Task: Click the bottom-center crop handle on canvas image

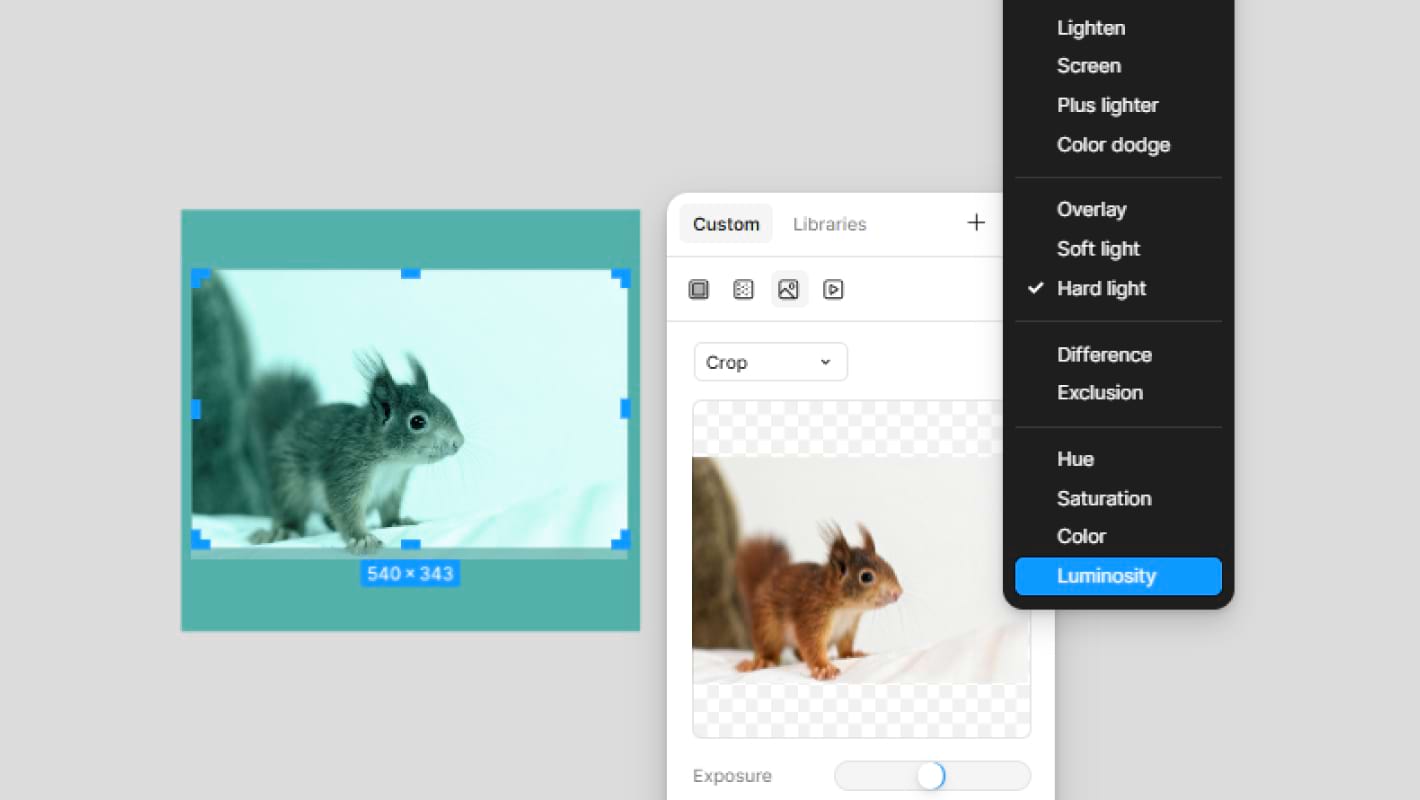Action: (410, 545)
